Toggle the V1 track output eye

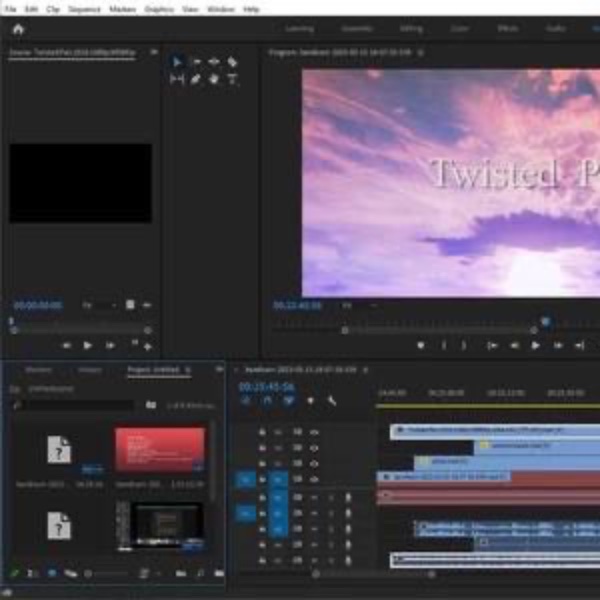pyautogui.click(x=314, y=479)
